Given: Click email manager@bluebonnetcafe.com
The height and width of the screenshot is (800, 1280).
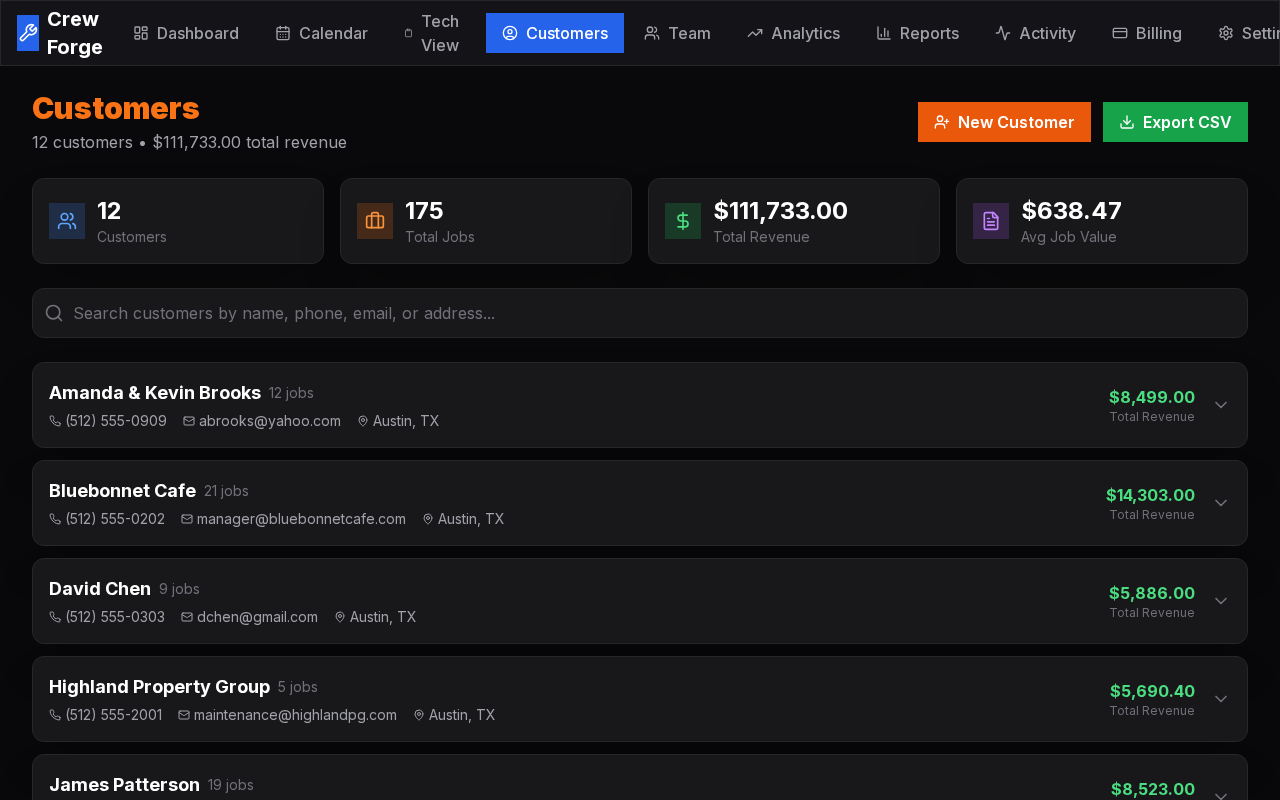Looking at the screenshot, I should pyautogui.click(x=301, y=519).
